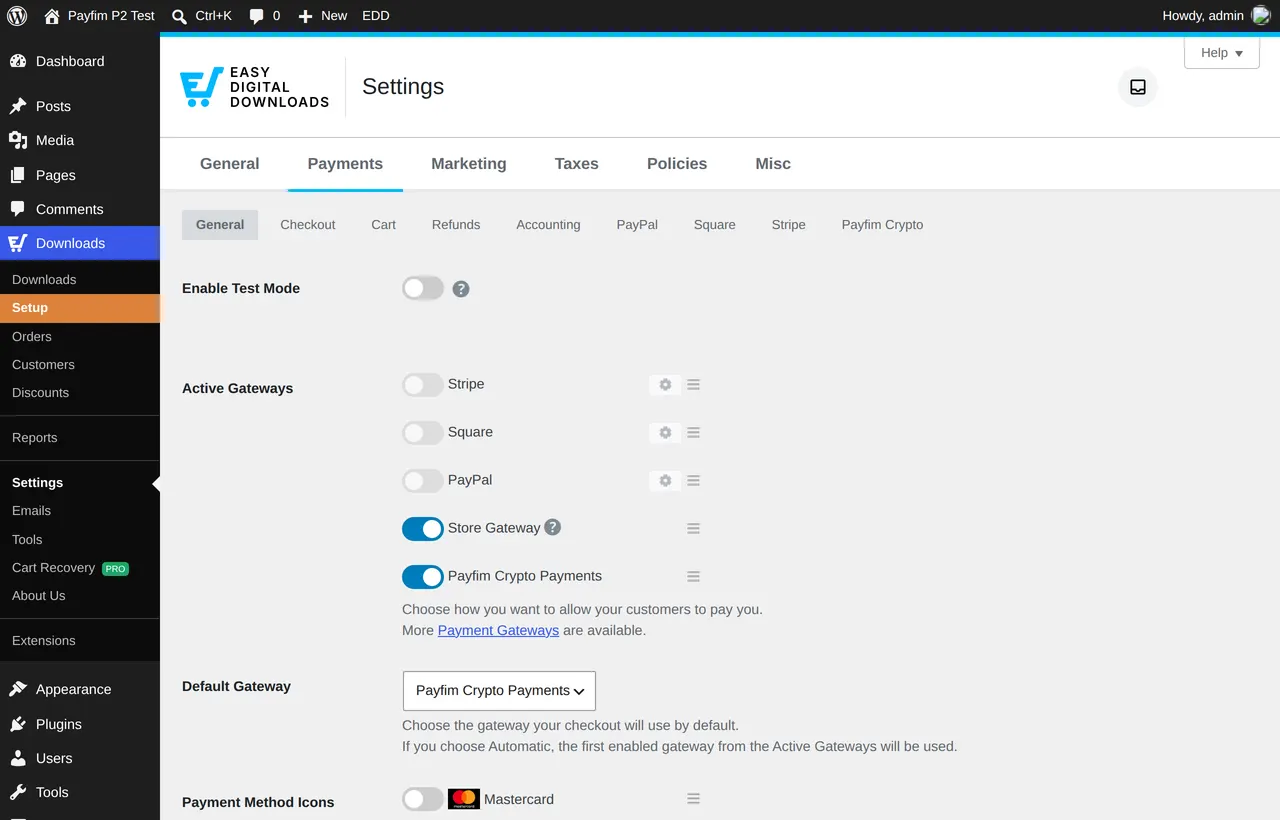
Task: Disable Payfim Crypto Payments toggle
Action: (x=423, y=577)
